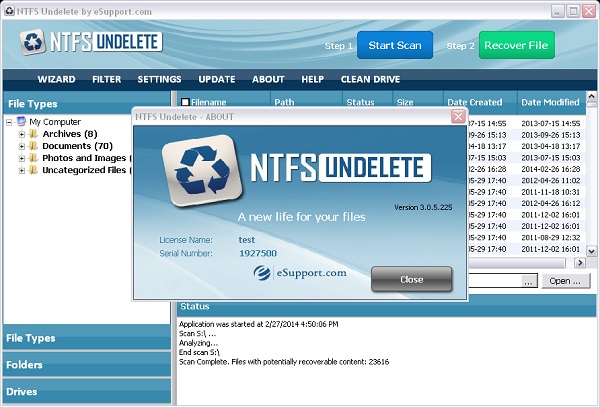This screenshot has height=408, width=600.
Task: Close About dialog via red X
Action: 458,116
